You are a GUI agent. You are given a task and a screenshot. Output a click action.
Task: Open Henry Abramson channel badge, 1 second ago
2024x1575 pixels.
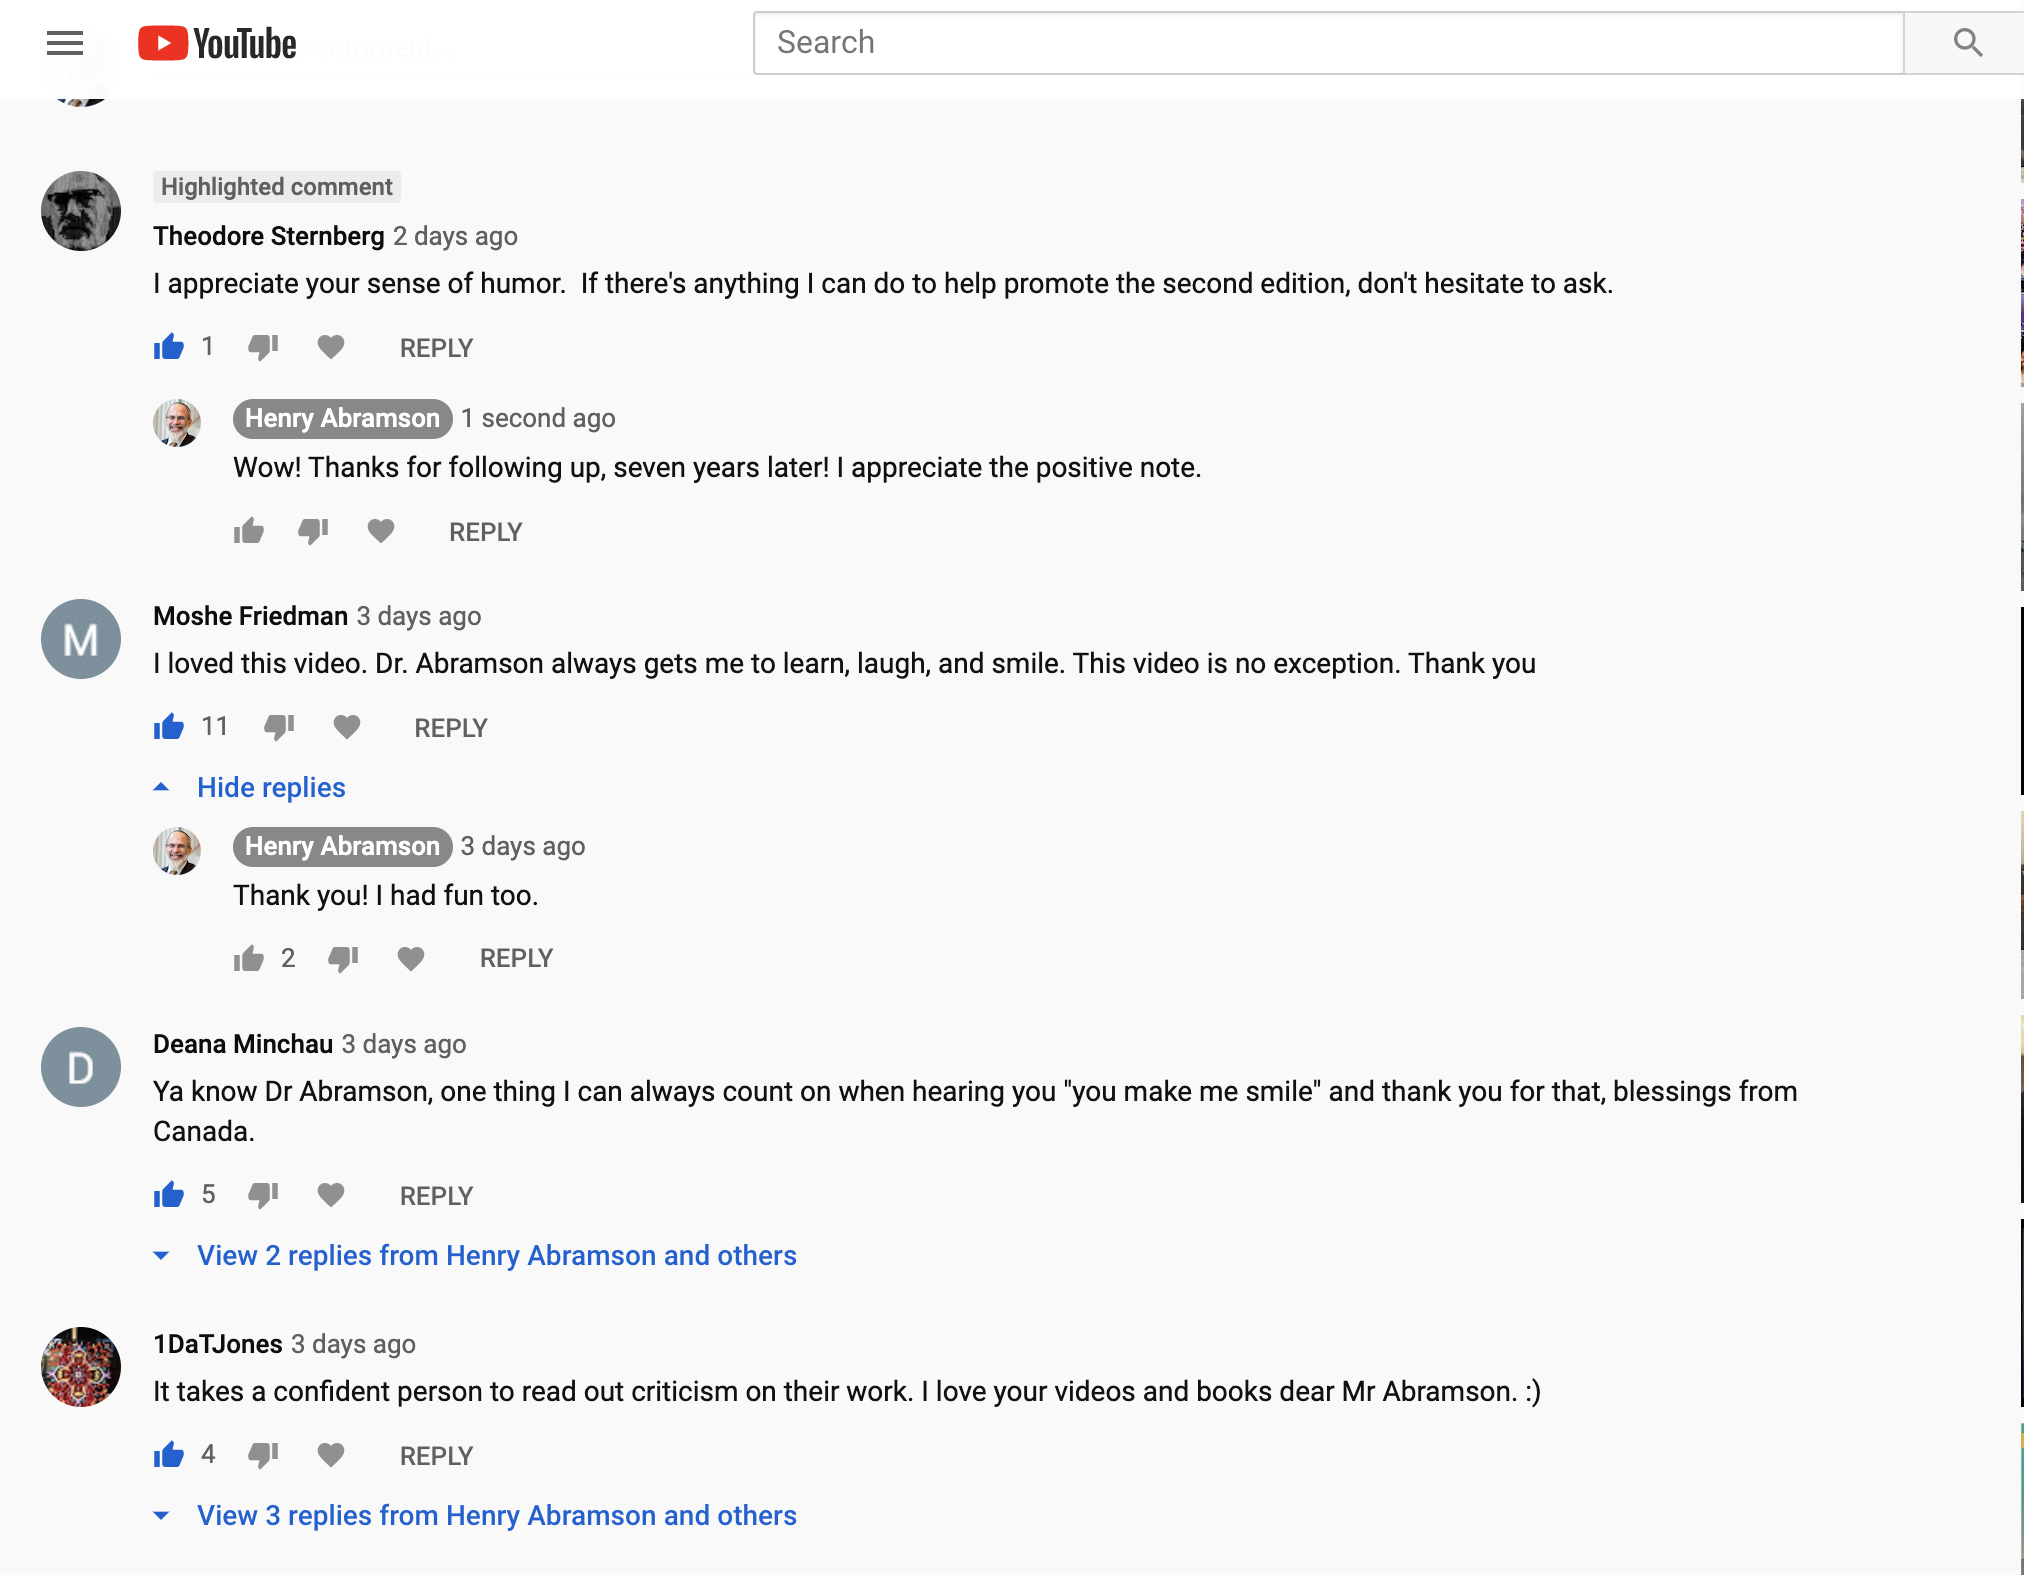click(342, 418)
